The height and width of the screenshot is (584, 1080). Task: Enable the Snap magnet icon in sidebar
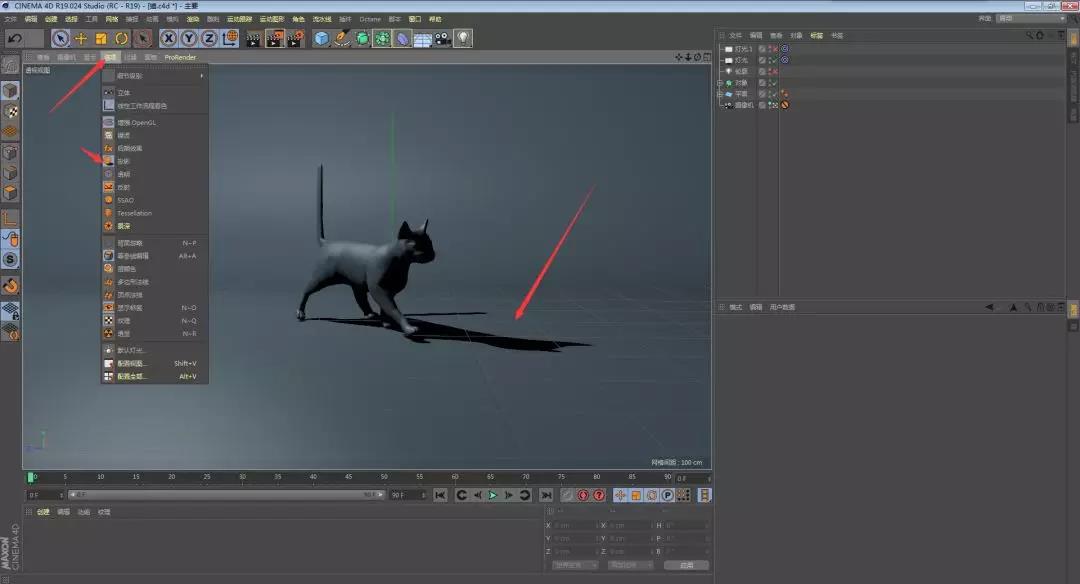(x=10, y=285)
